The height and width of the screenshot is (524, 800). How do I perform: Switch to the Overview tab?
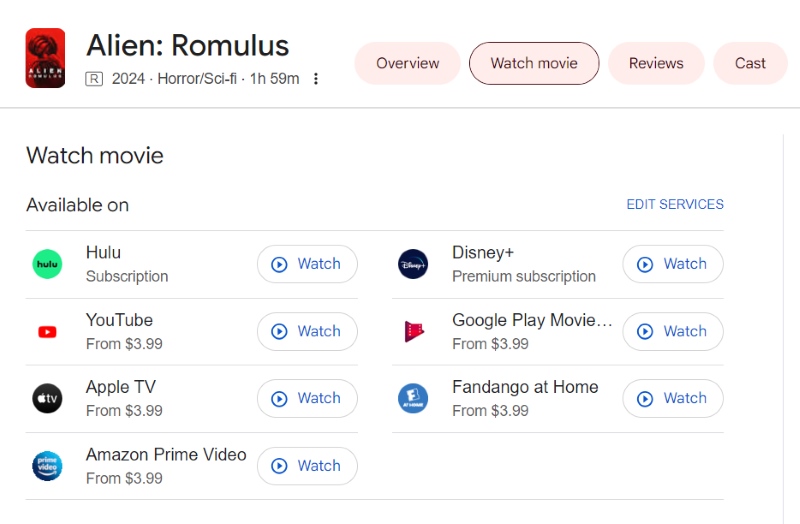(407, 63)
